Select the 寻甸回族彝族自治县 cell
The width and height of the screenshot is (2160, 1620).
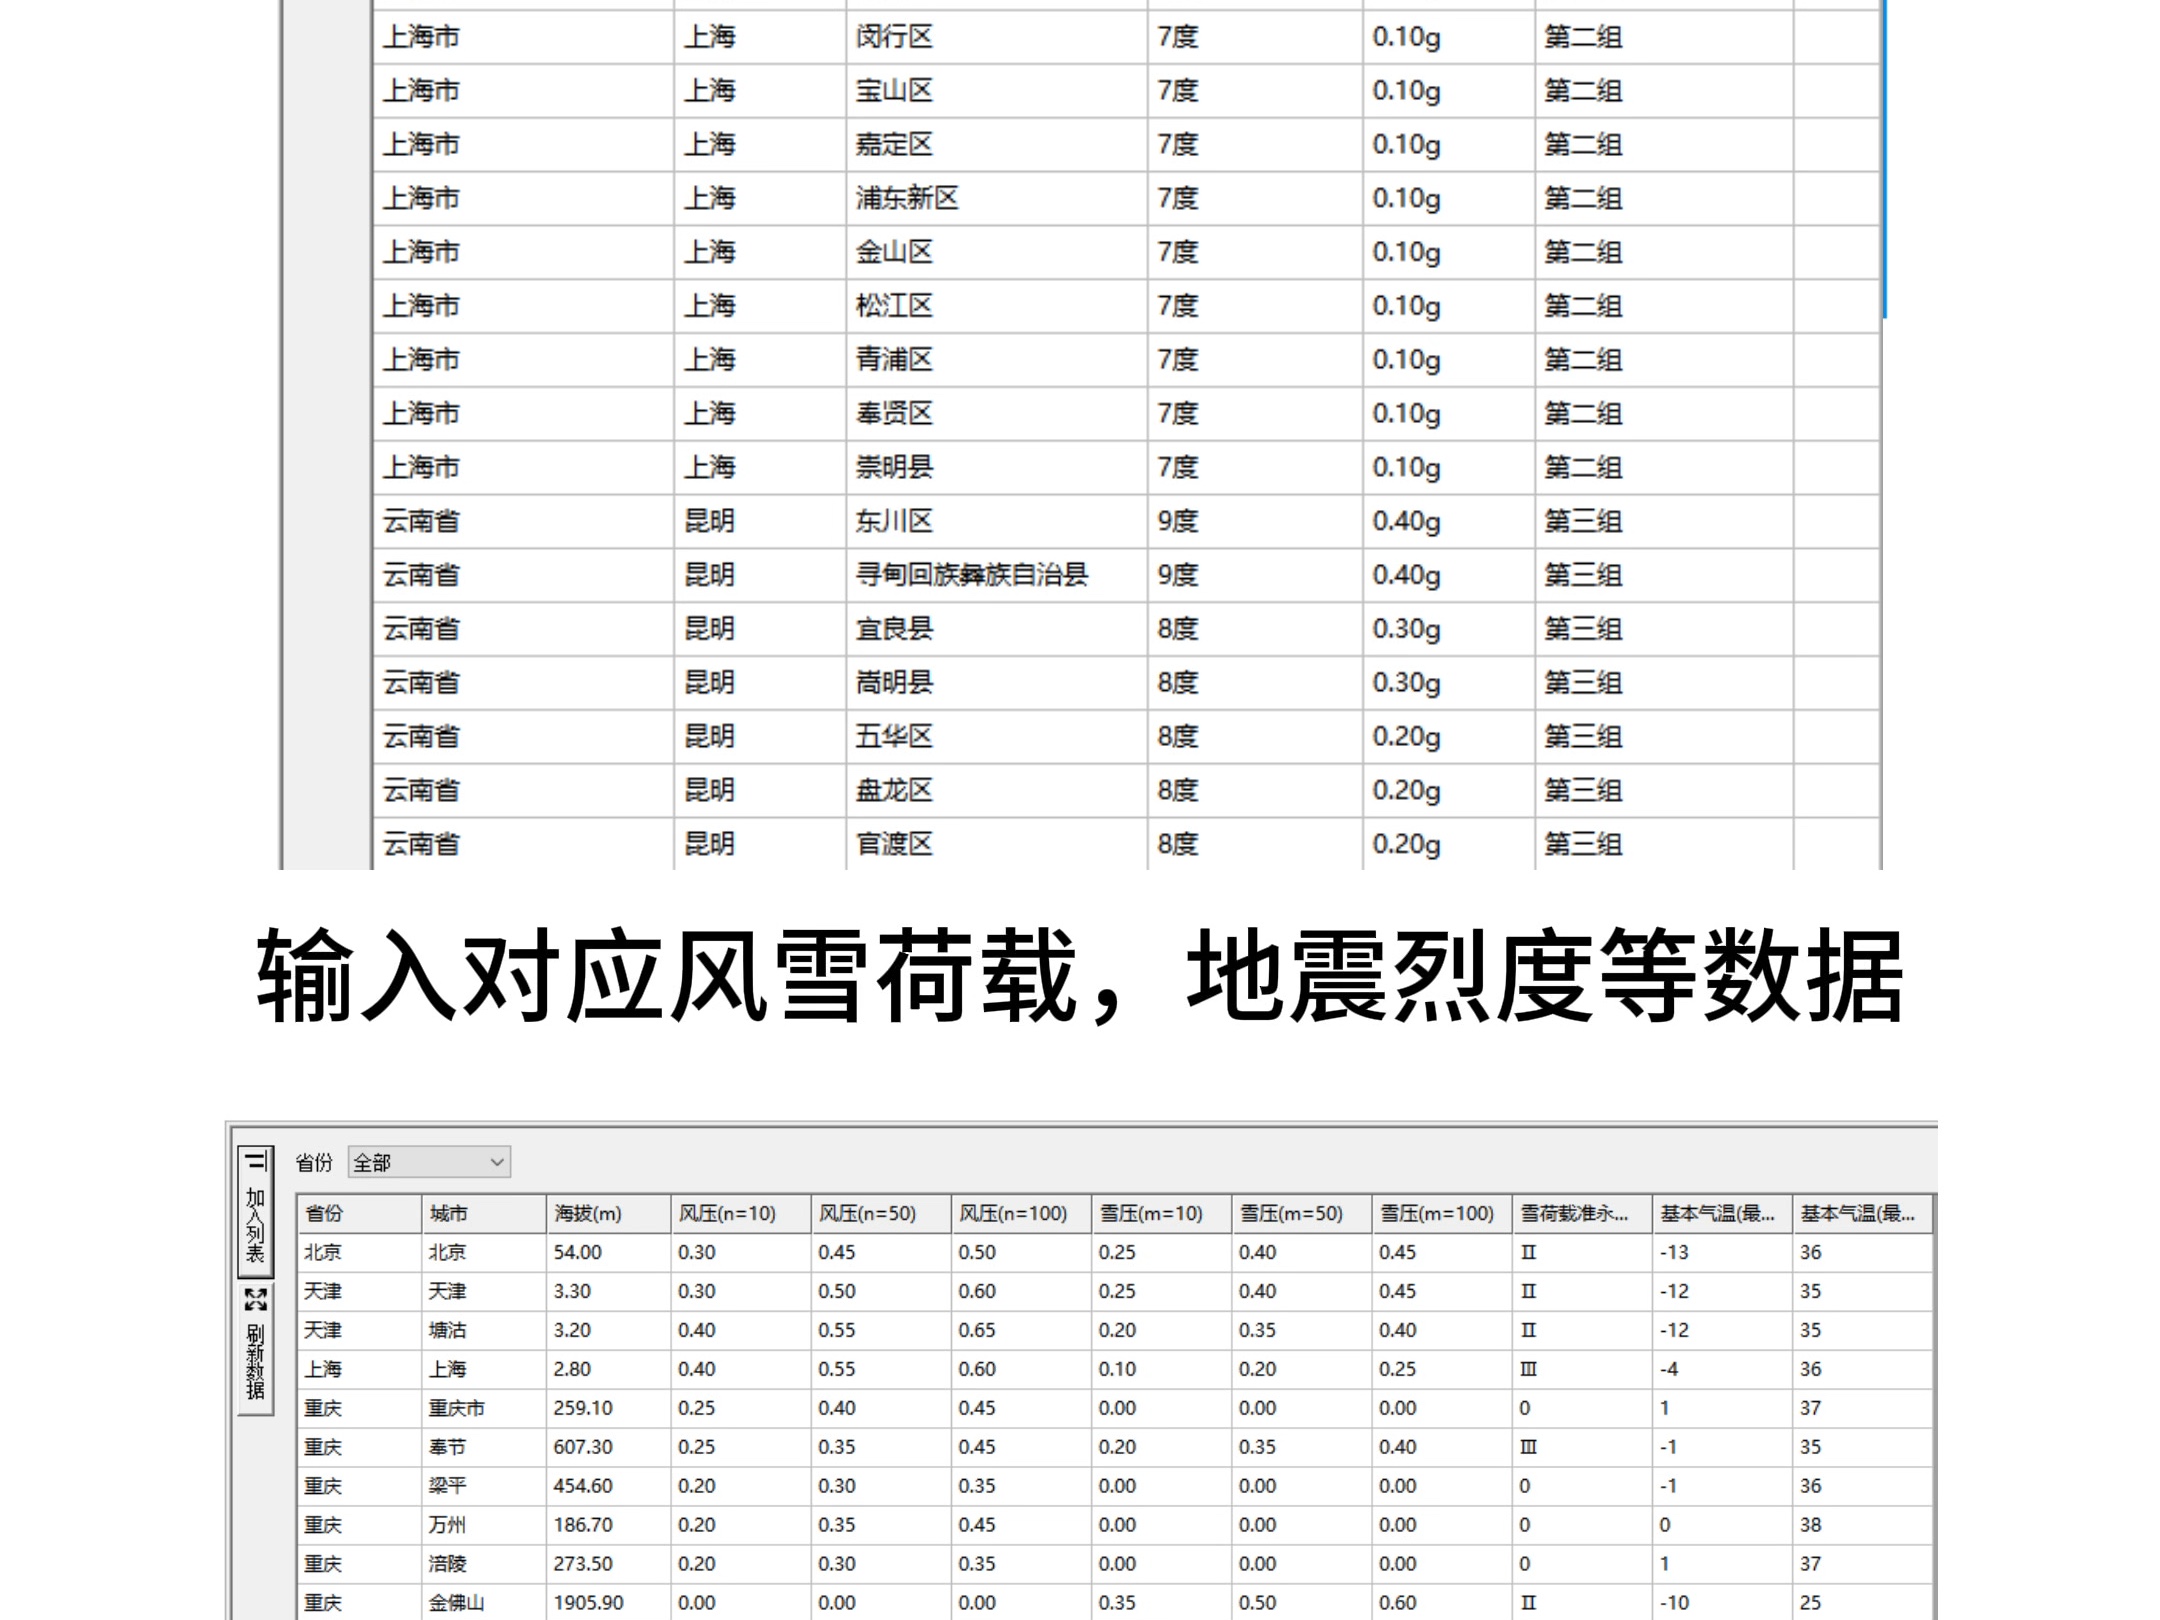pos(996,575)
